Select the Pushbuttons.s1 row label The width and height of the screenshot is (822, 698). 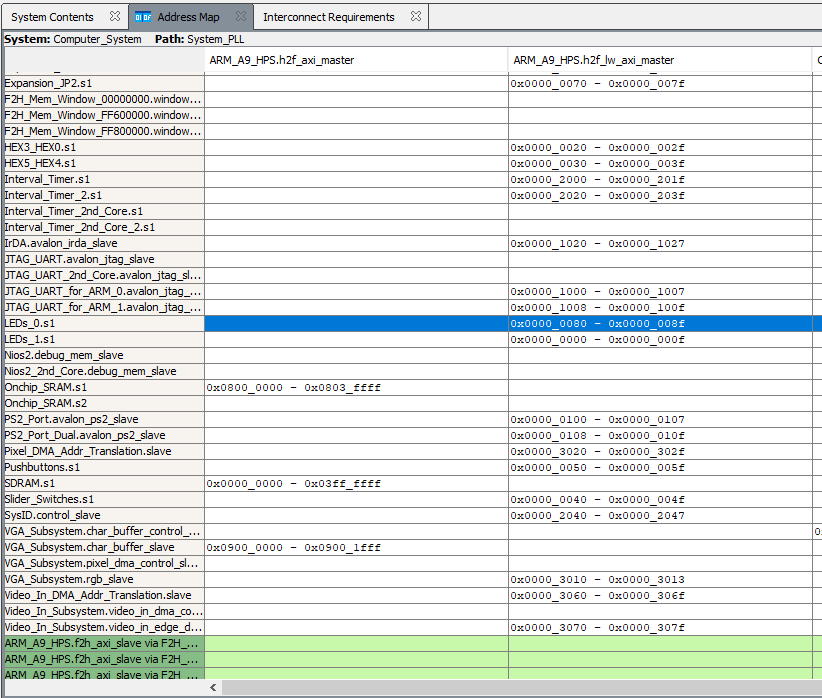click(x=42, y=468)
